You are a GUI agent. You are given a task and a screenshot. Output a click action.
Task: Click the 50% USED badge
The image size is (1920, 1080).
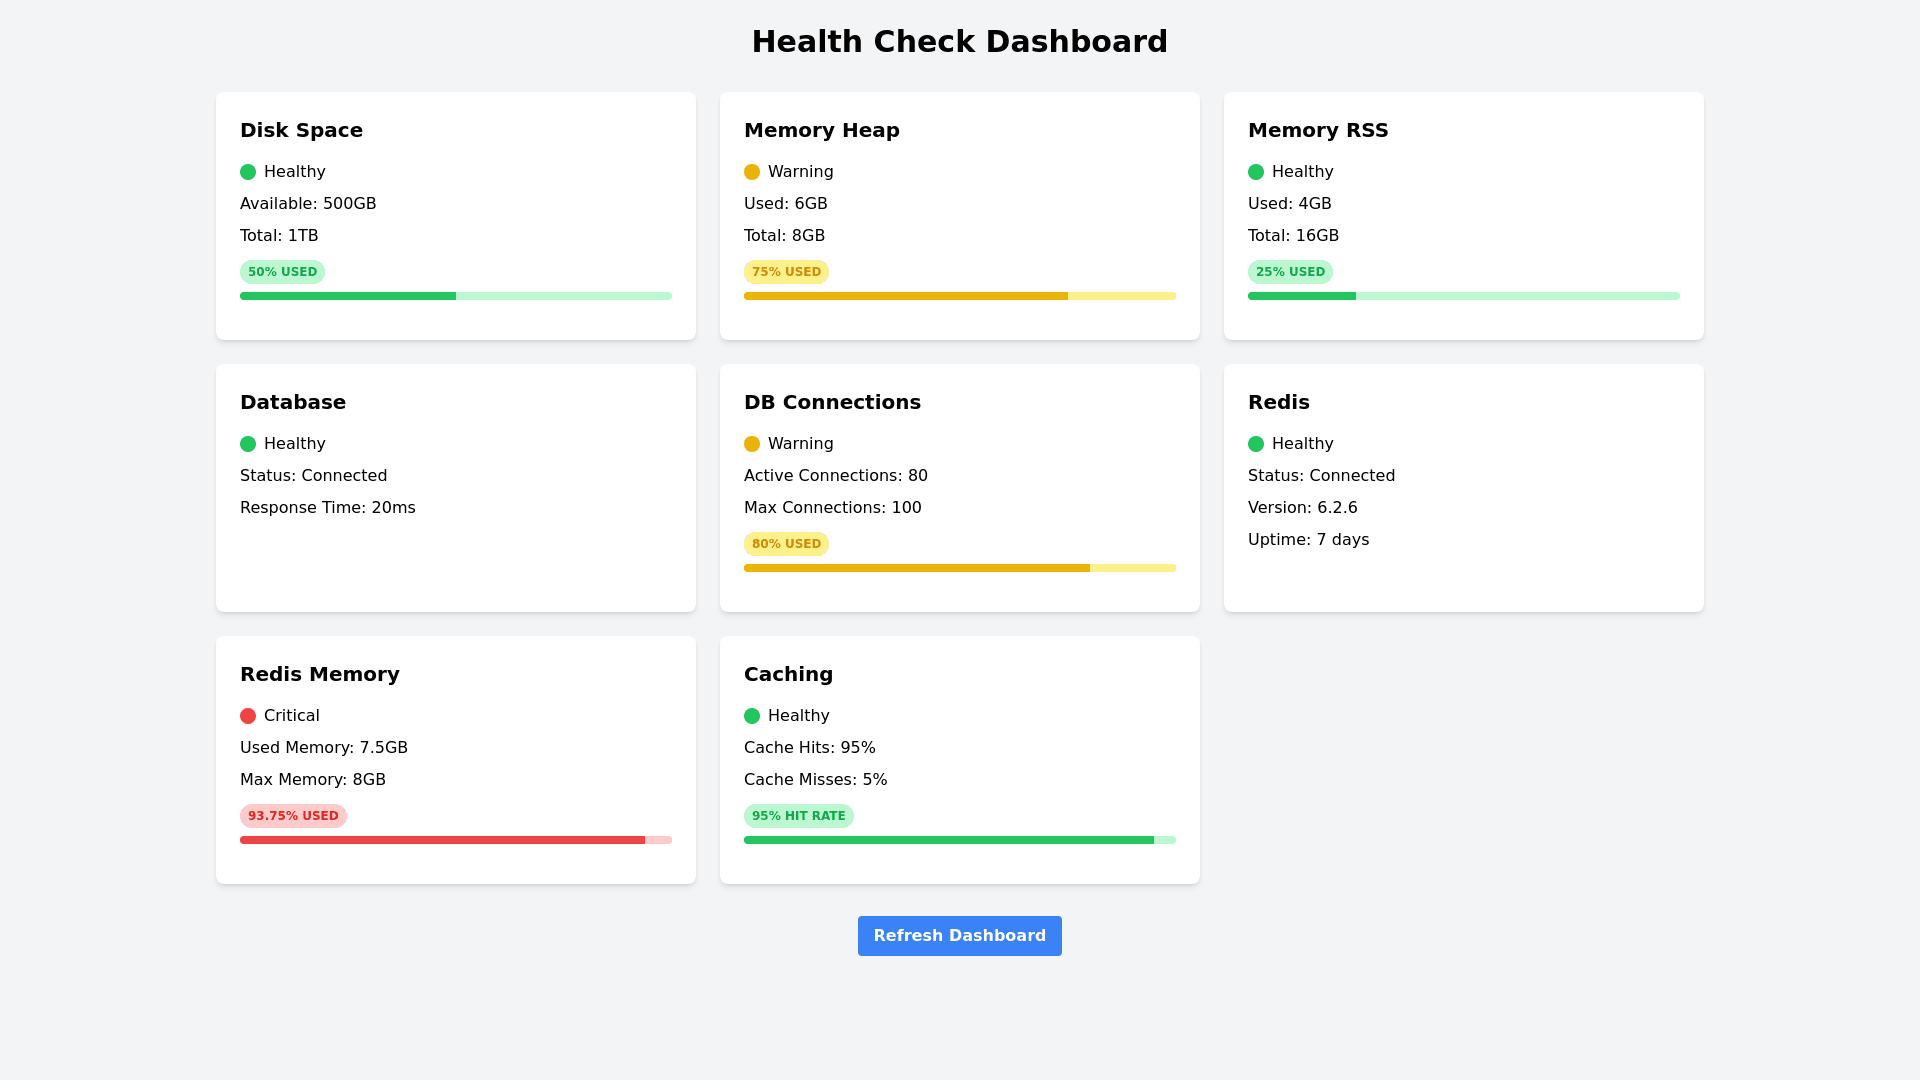[282, 272]
